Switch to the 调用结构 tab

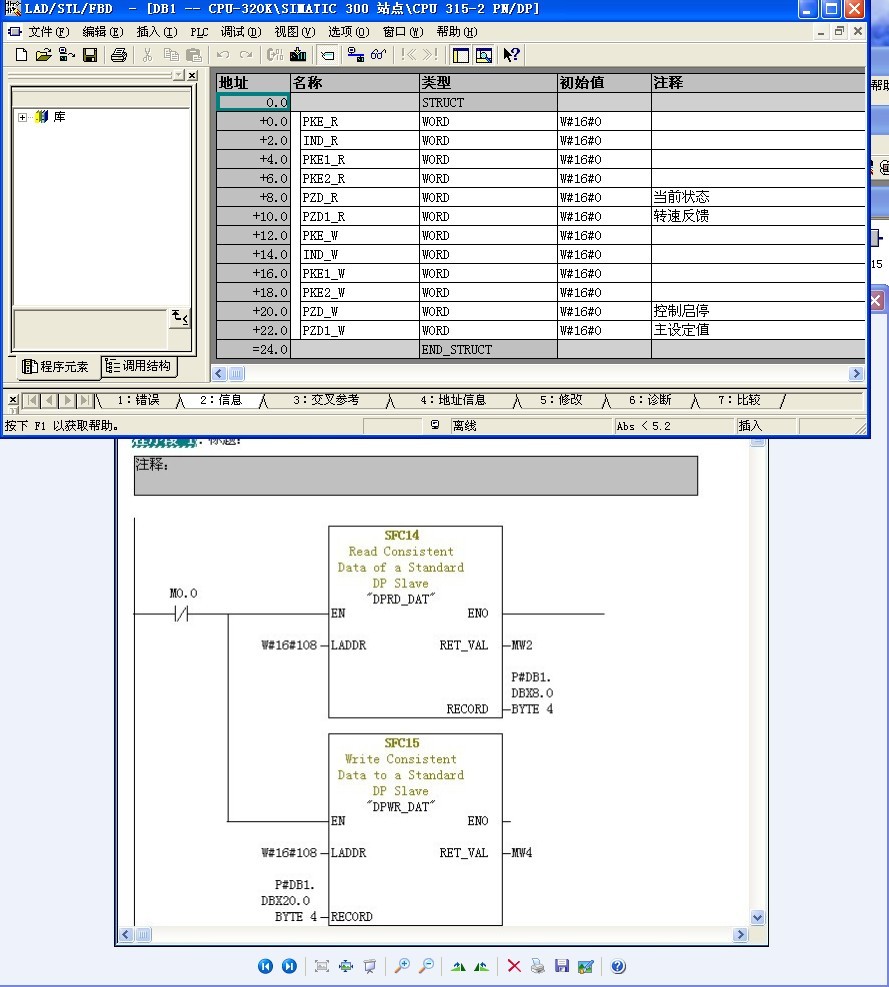[139, 366]
